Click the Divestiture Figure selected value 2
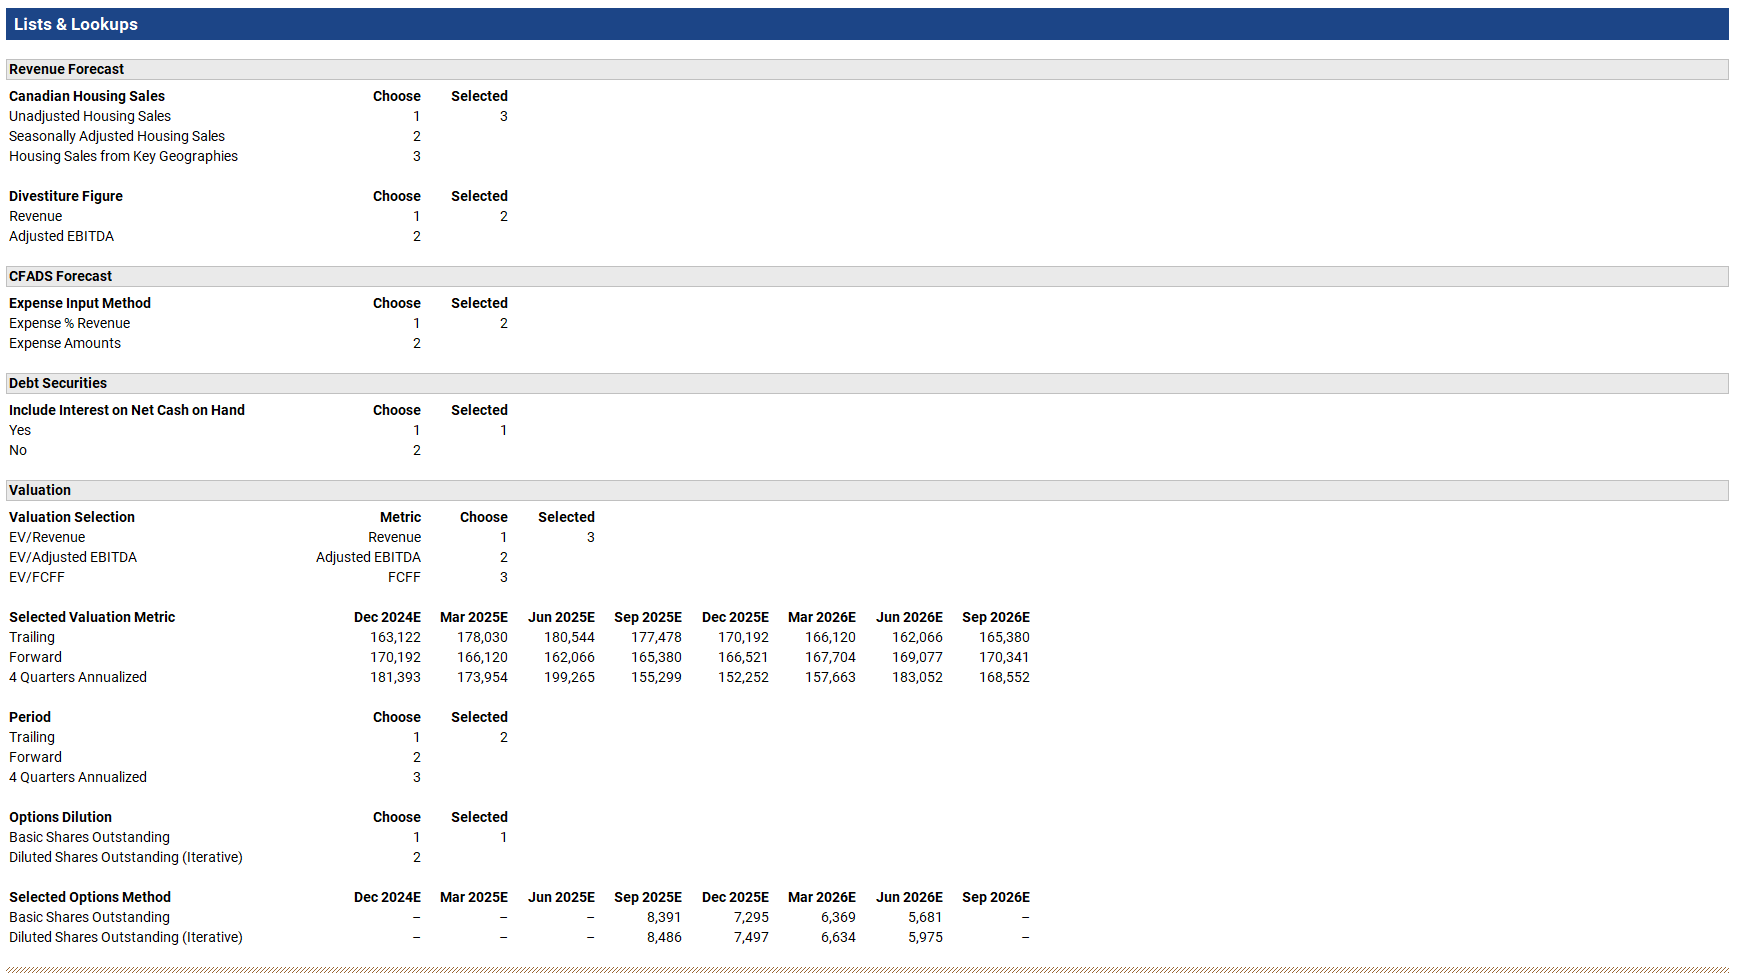Viewport: 1739px width, 979px height. [x=504, y=216]
